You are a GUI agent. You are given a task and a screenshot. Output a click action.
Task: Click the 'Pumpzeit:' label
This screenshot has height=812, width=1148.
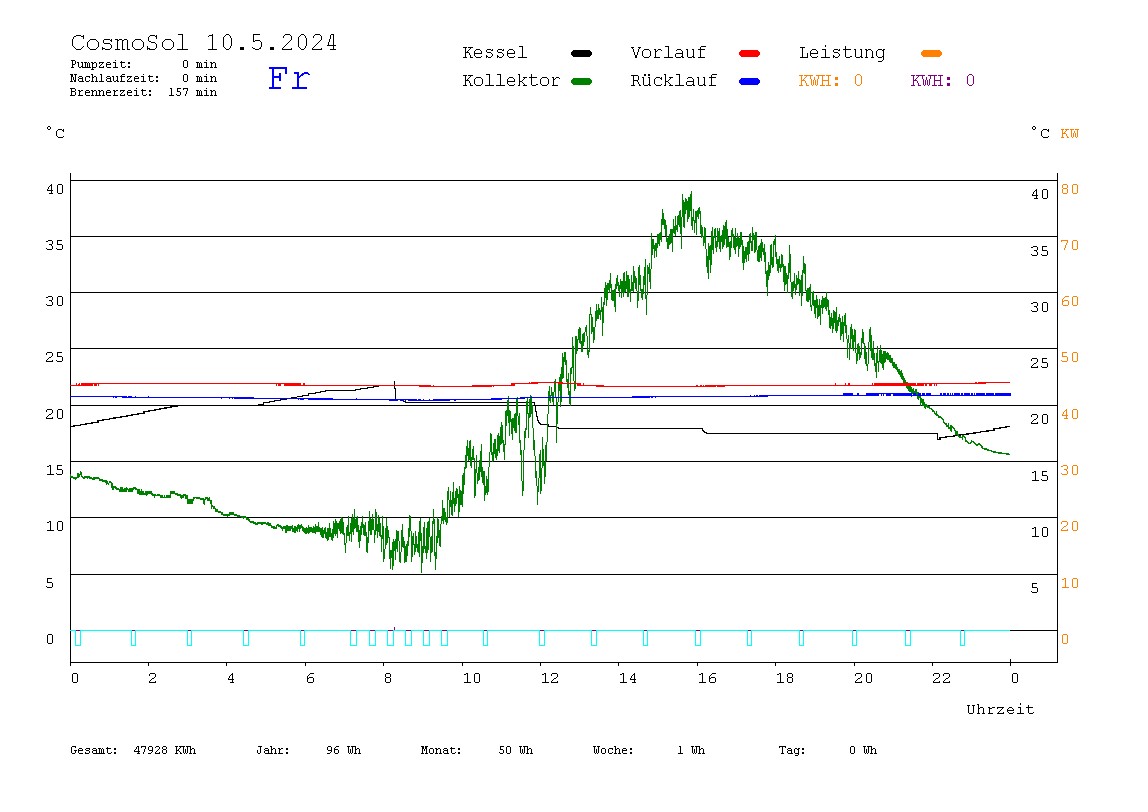click(101, 64)
